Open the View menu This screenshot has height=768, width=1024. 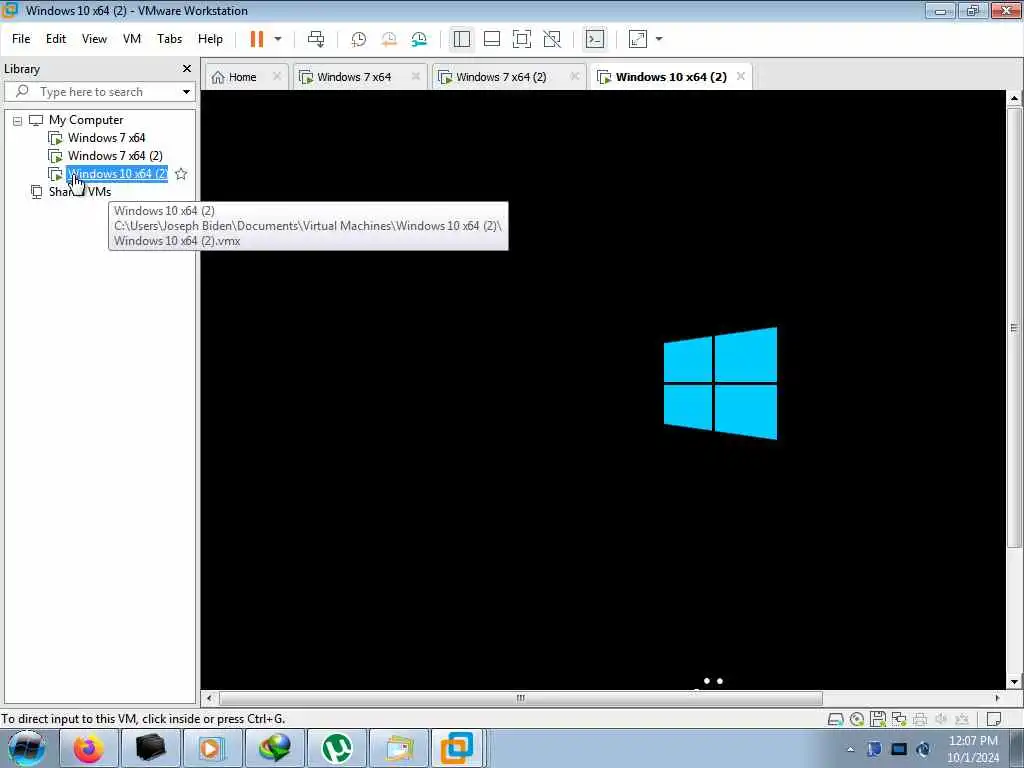(x=94, y=39)
